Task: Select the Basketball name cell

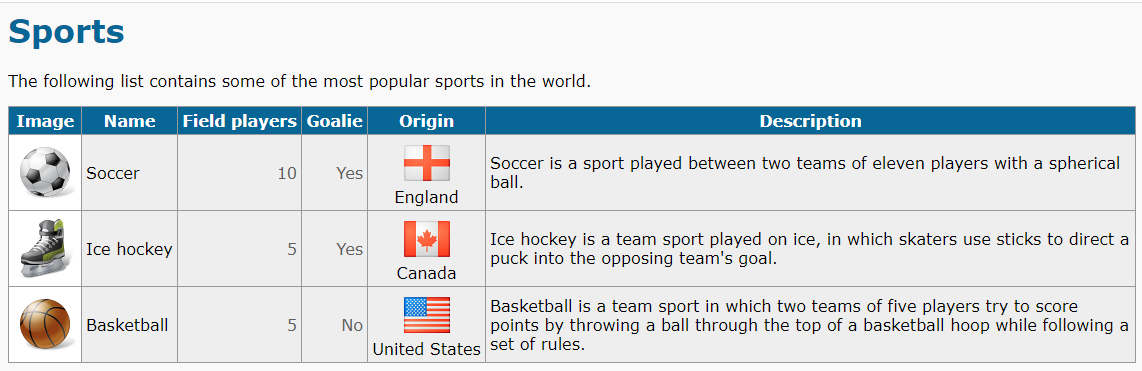Action: [130, 324]
